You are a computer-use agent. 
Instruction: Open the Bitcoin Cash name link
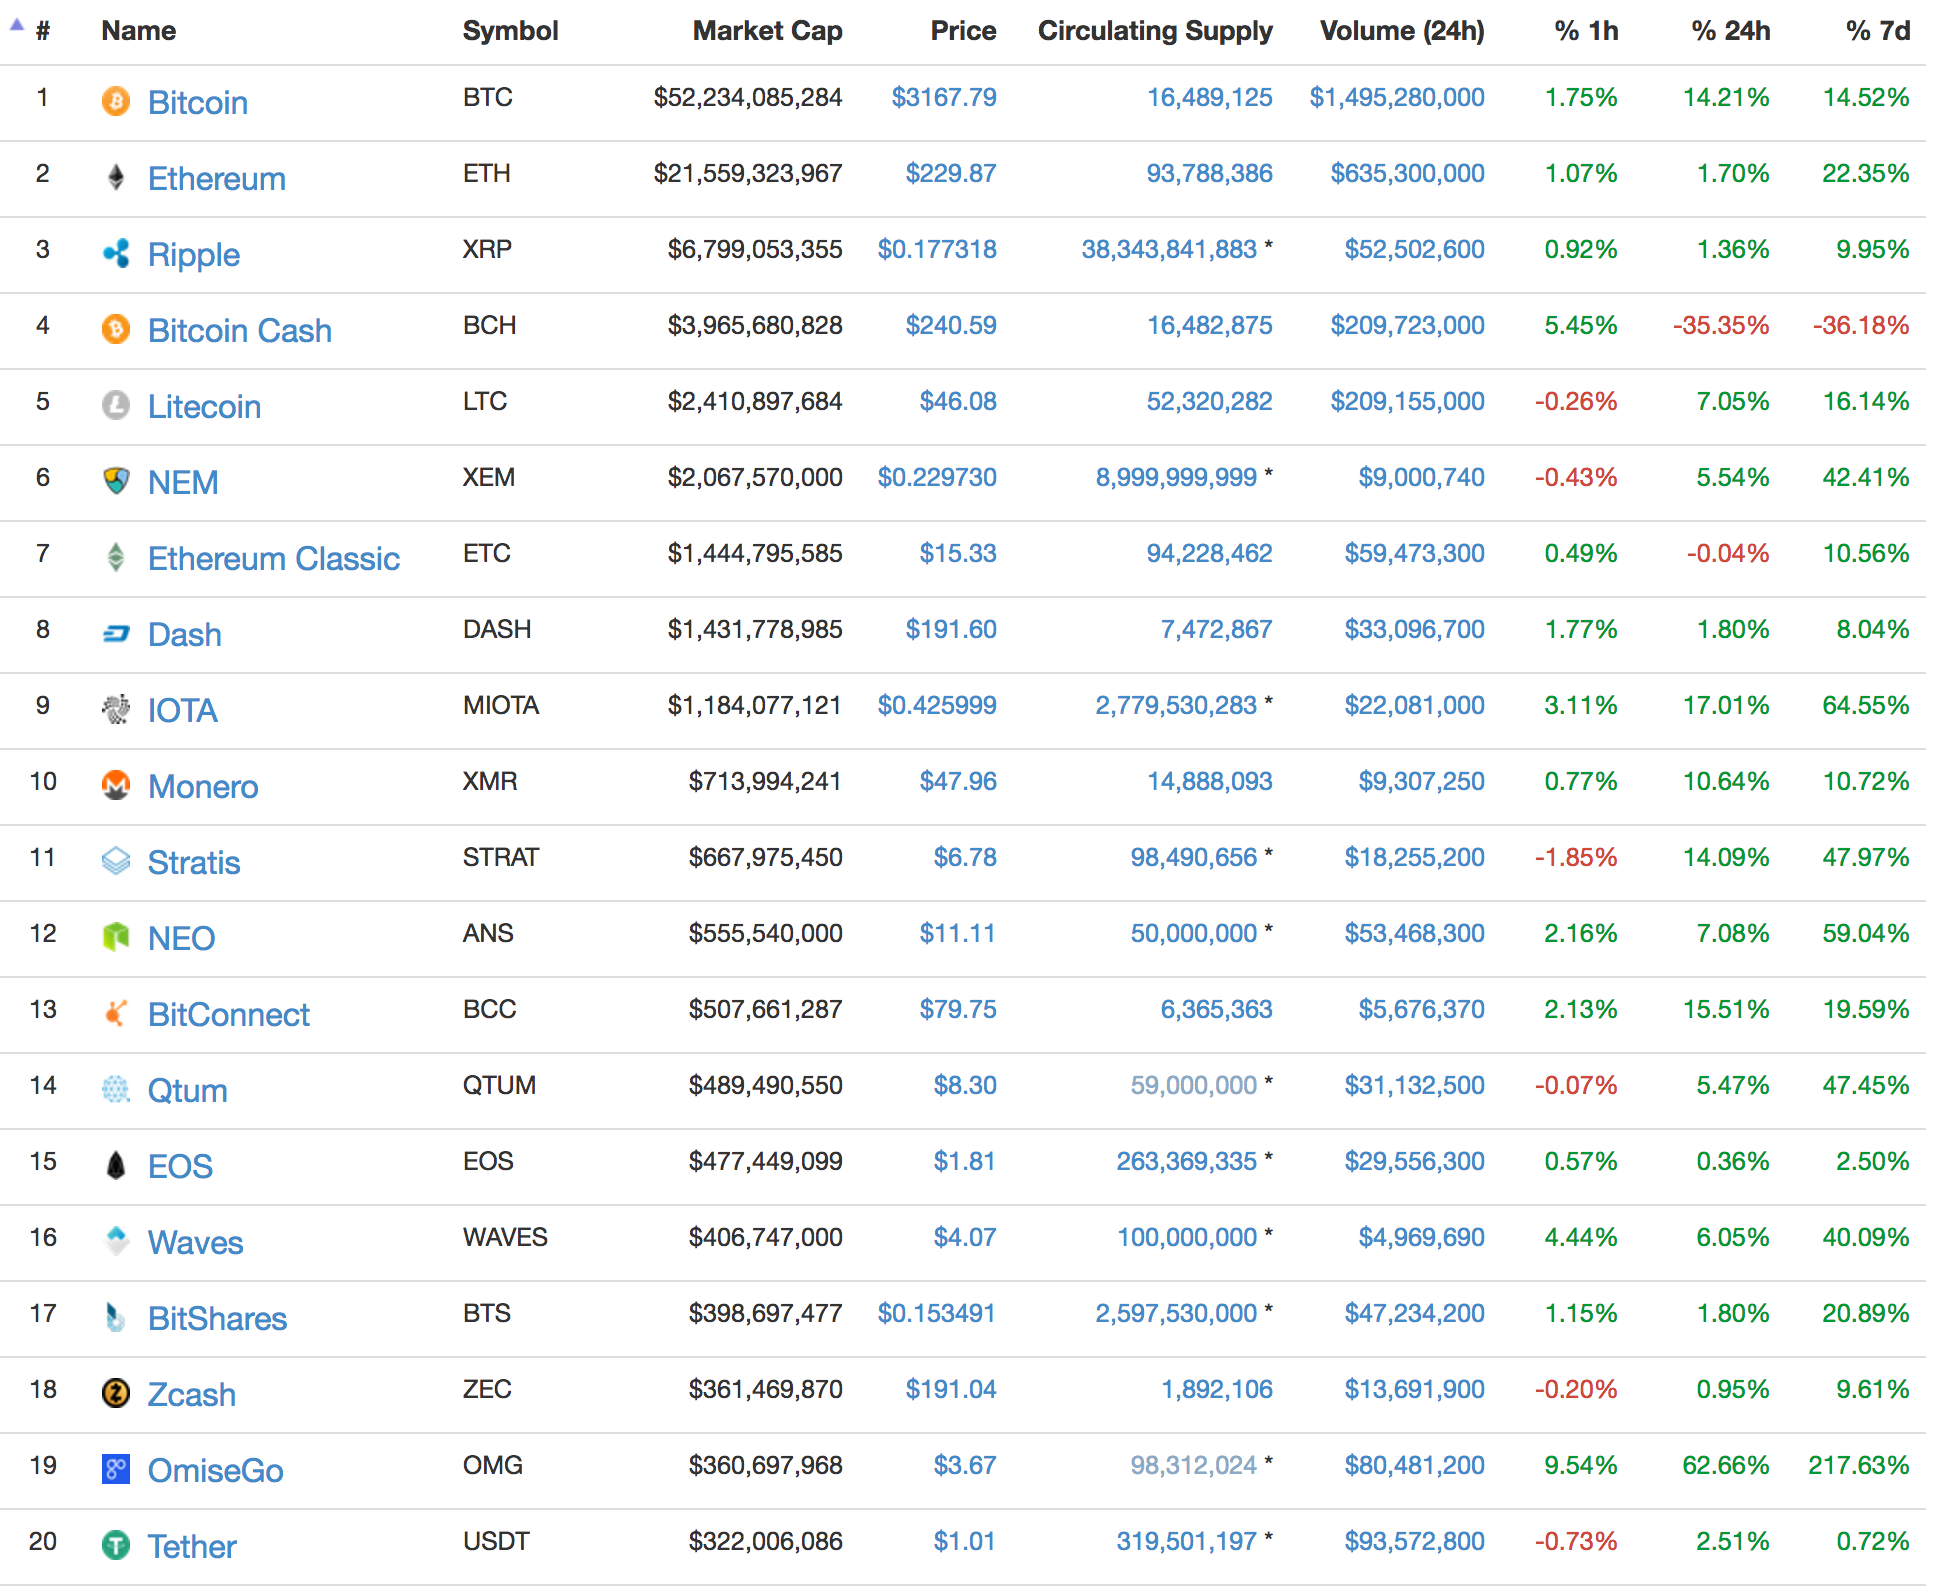239,330
